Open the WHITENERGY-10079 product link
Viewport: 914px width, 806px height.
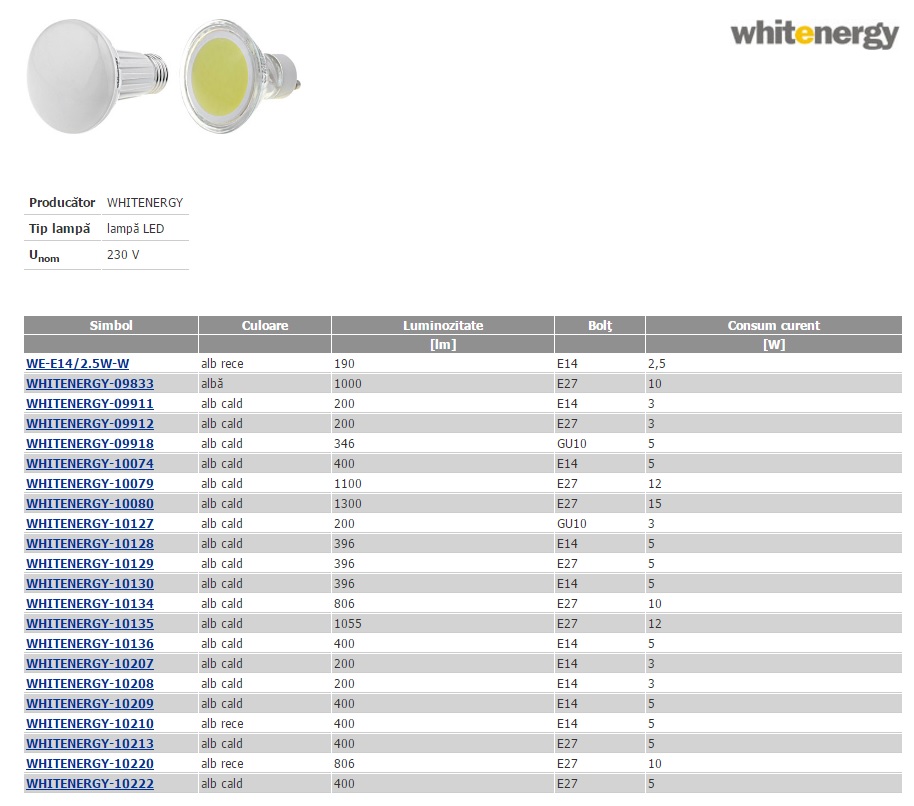(x=90, y=484)
